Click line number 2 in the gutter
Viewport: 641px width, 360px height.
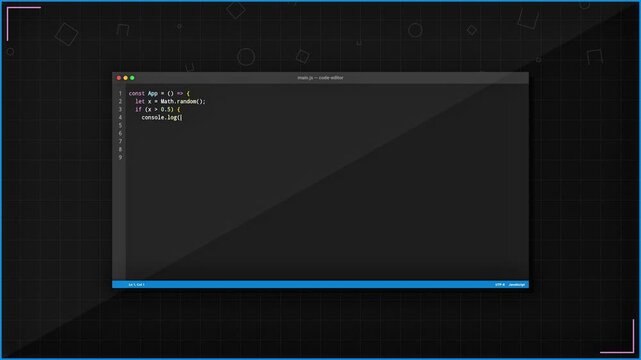point(120,101)
